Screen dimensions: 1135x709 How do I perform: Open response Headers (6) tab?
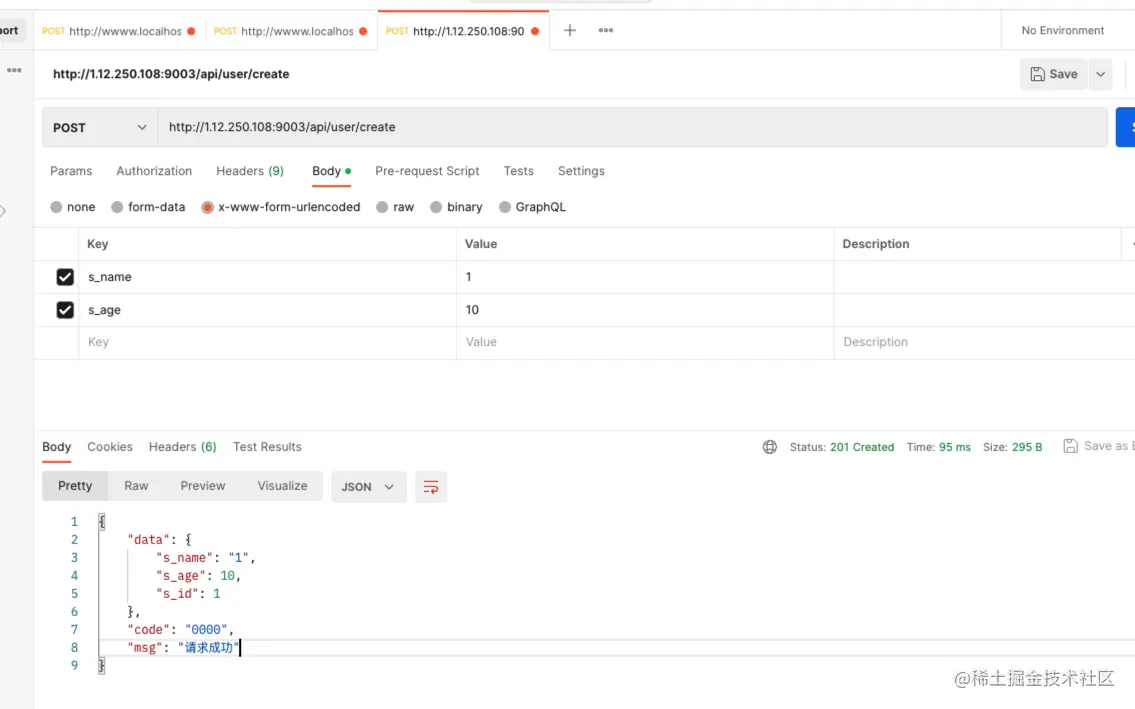coord(182,447)
